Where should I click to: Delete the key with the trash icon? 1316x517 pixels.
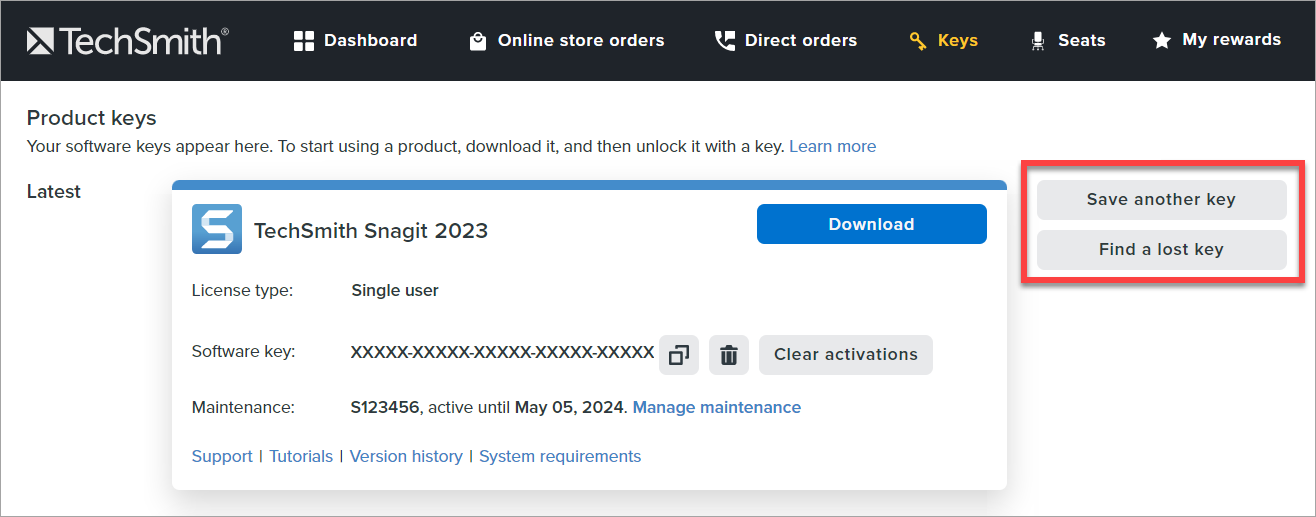(729, 355)
